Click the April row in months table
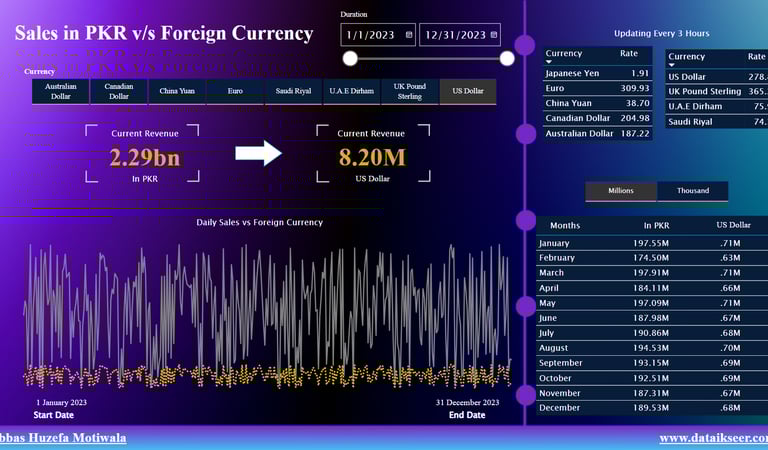 [652, 288]
